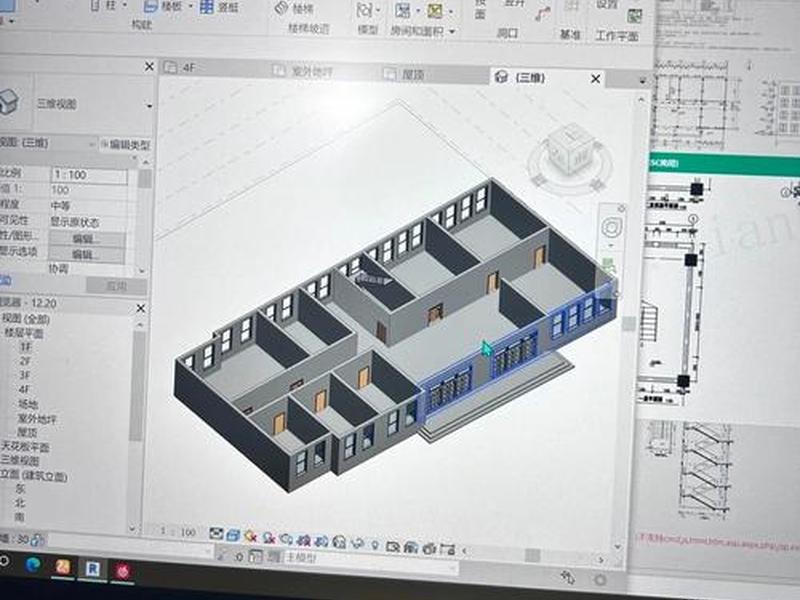Click the Highlight Displacement Sets icon

coord(429,548)
